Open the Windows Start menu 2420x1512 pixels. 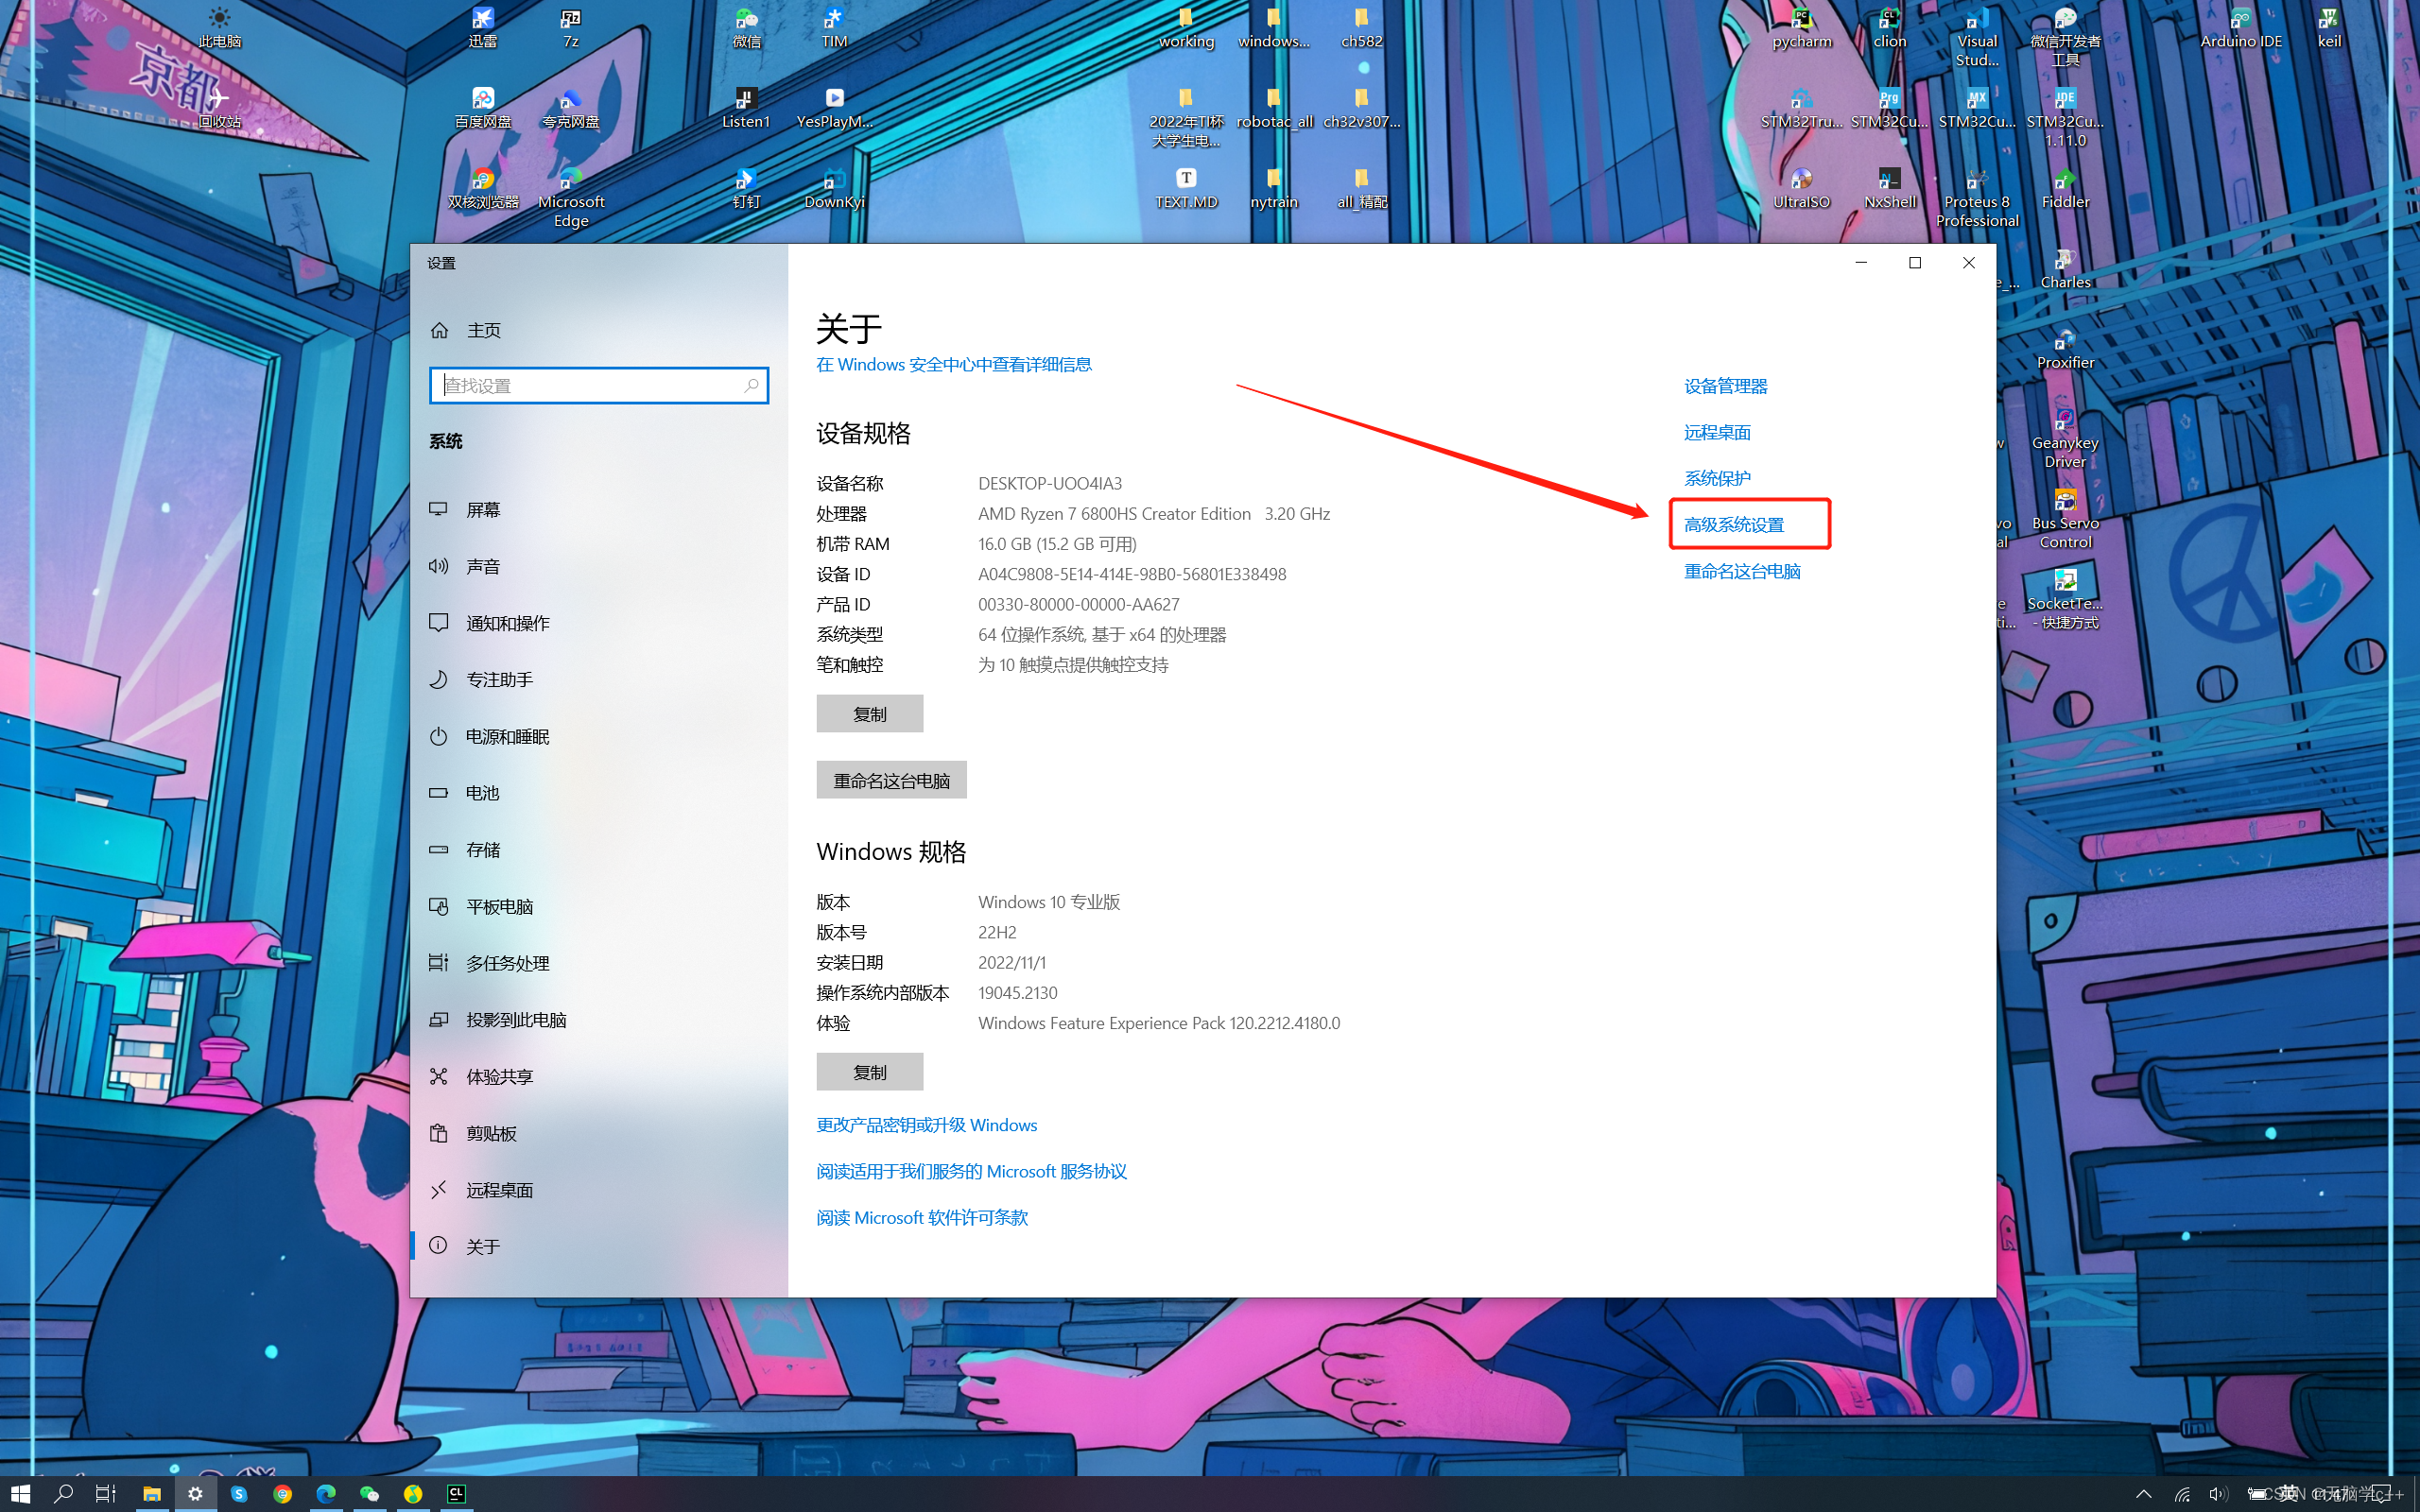20,1493
